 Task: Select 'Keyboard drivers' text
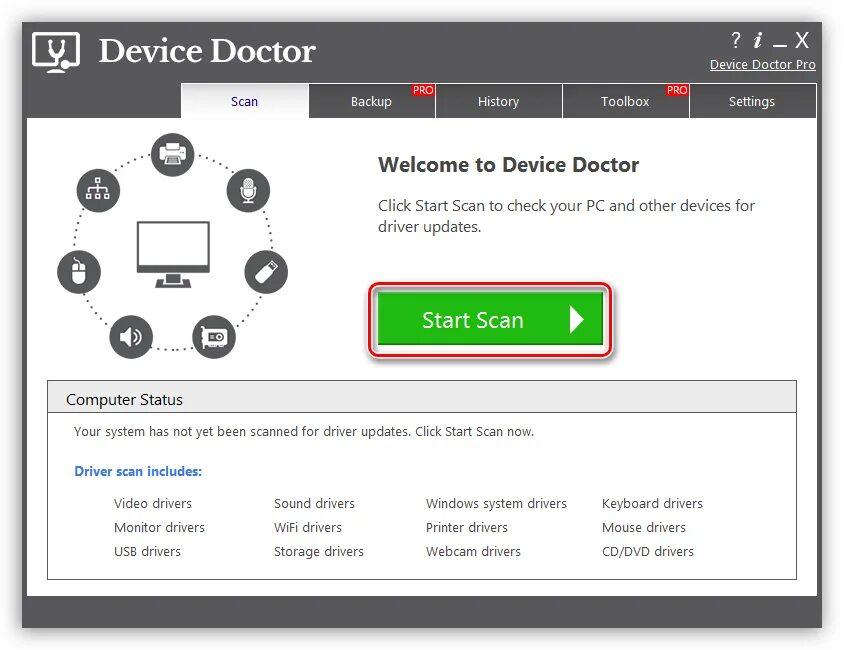tap(652, 503)
